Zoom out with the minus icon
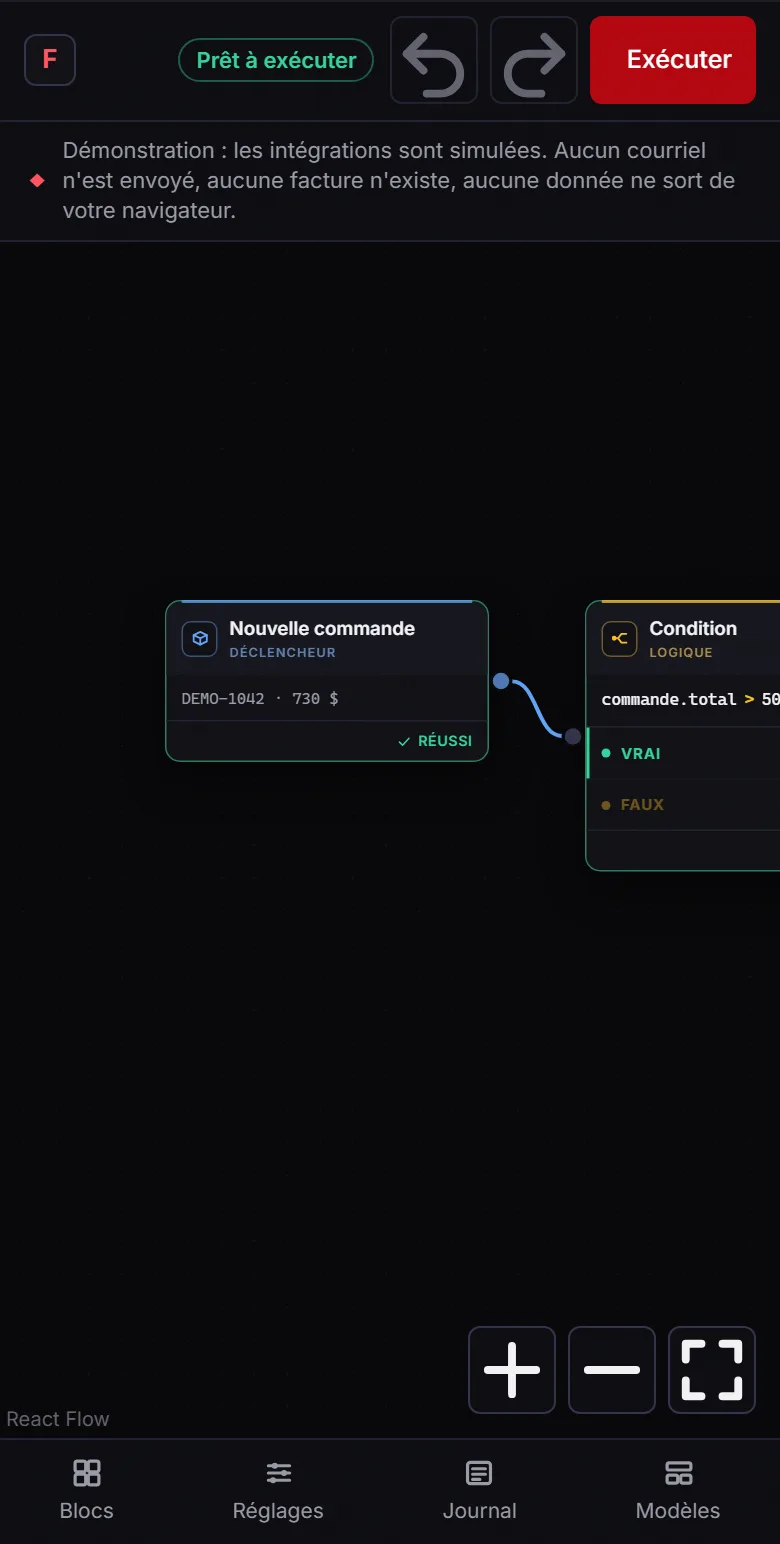 [x=612, y=1370]
